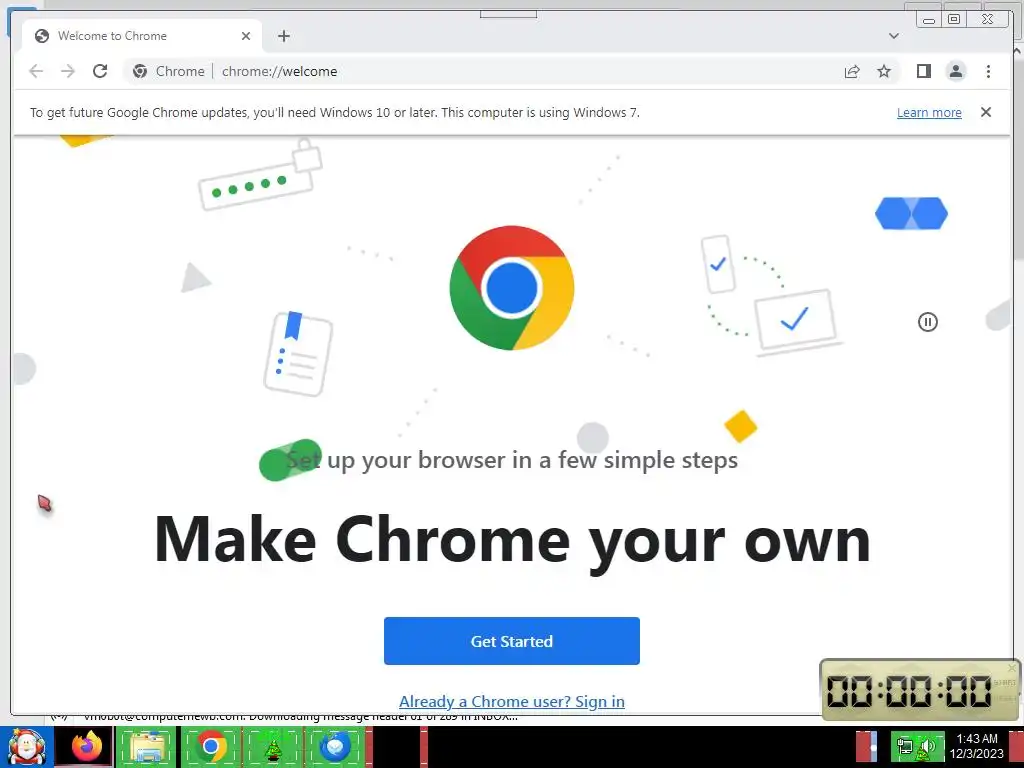
Task: Open Thunderbird from the taskbar
Action: [336, 747]
